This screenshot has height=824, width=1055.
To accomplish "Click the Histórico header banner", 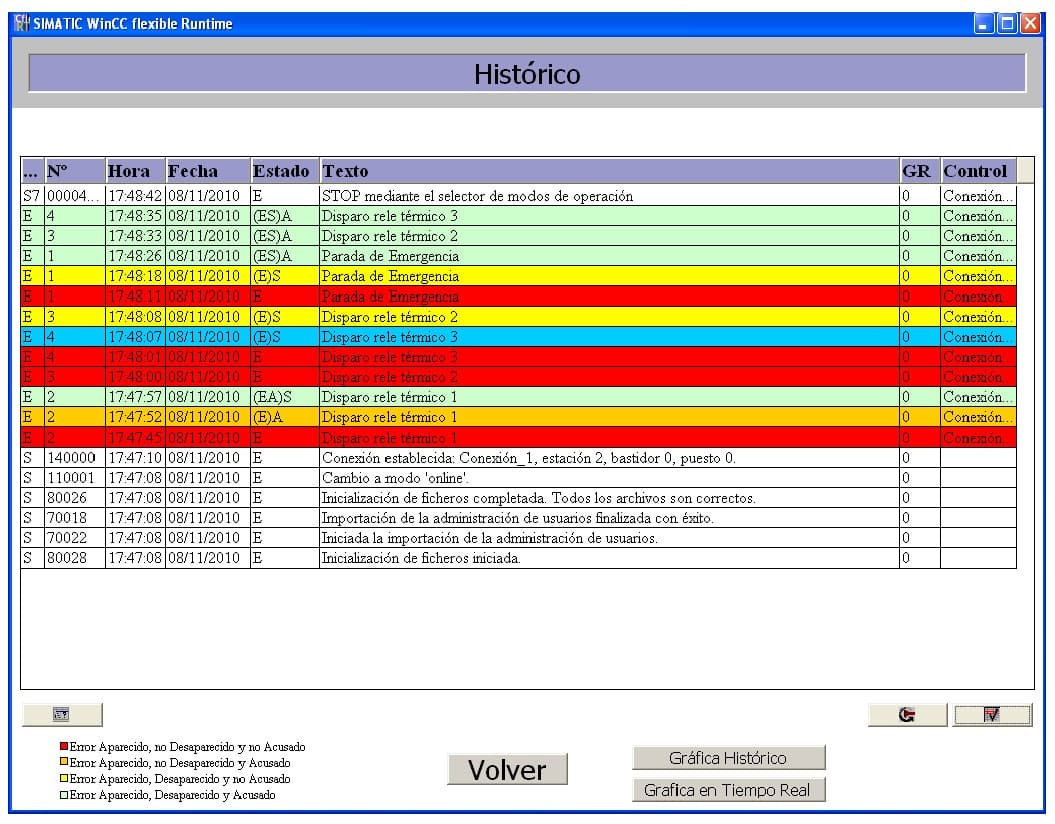I will pyautogui.click(x=527, y=73).
